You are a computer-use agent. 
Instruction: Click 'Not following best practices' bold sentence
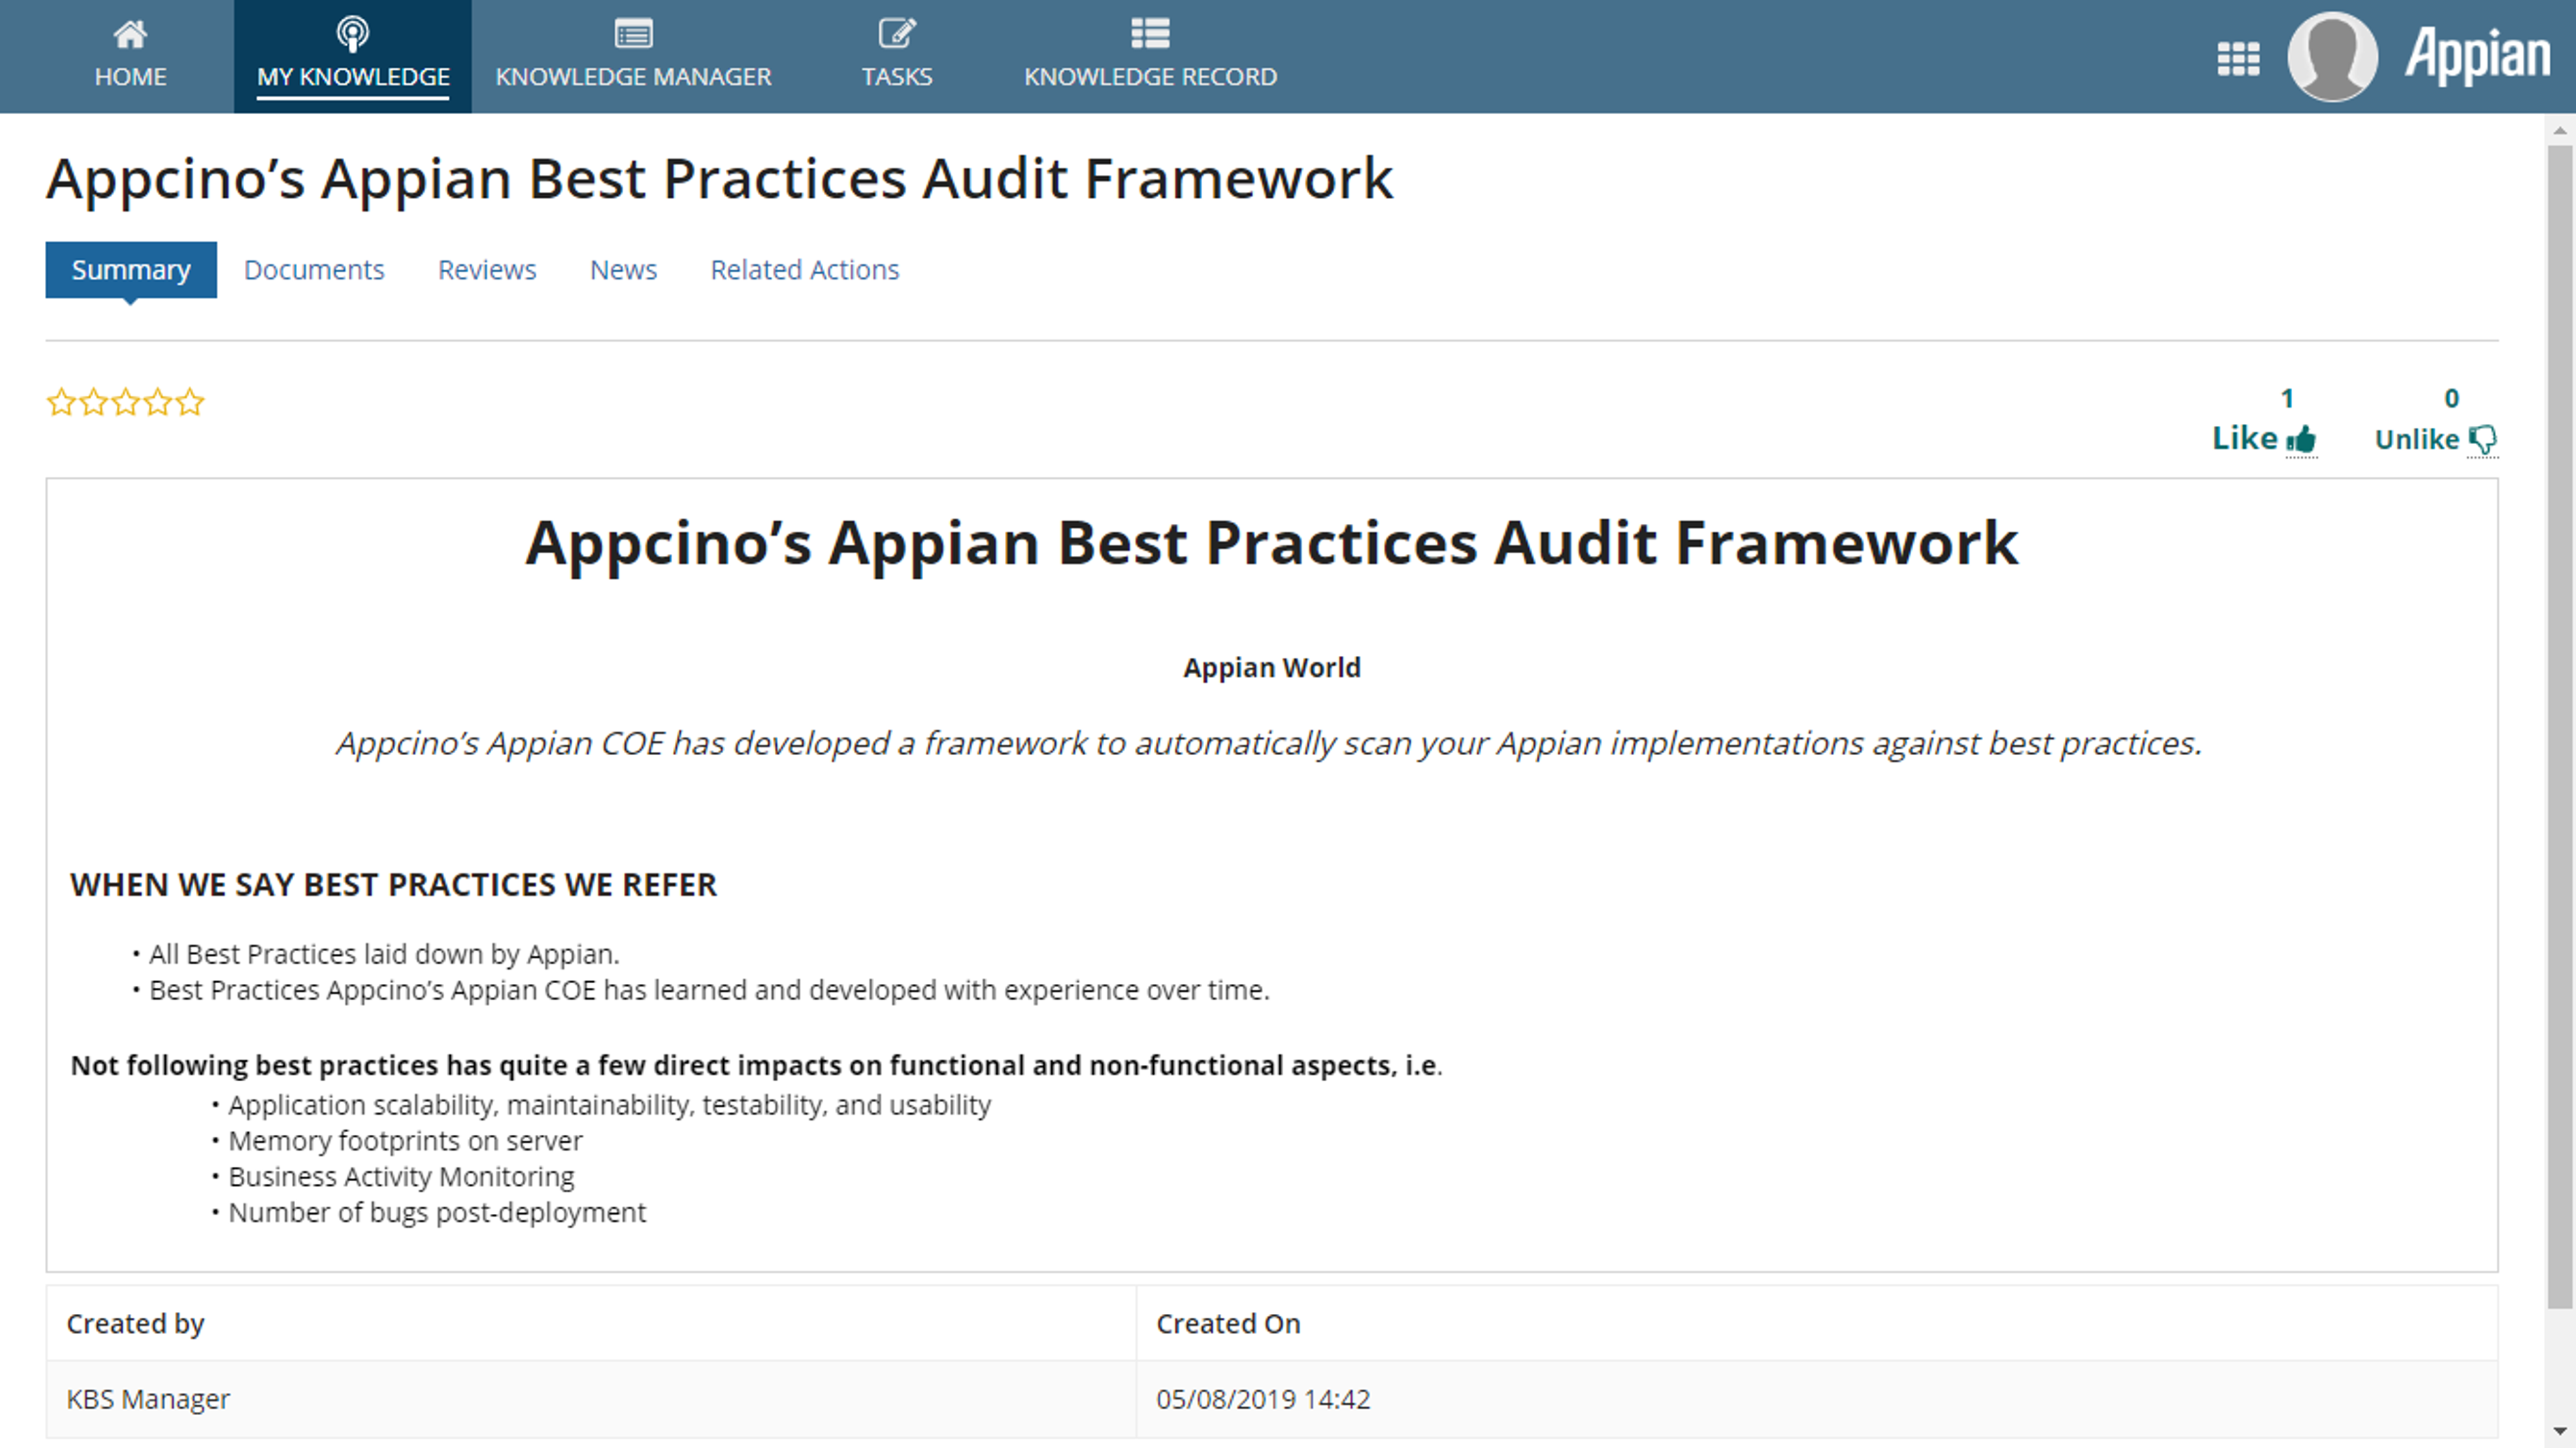(756, 1066)
